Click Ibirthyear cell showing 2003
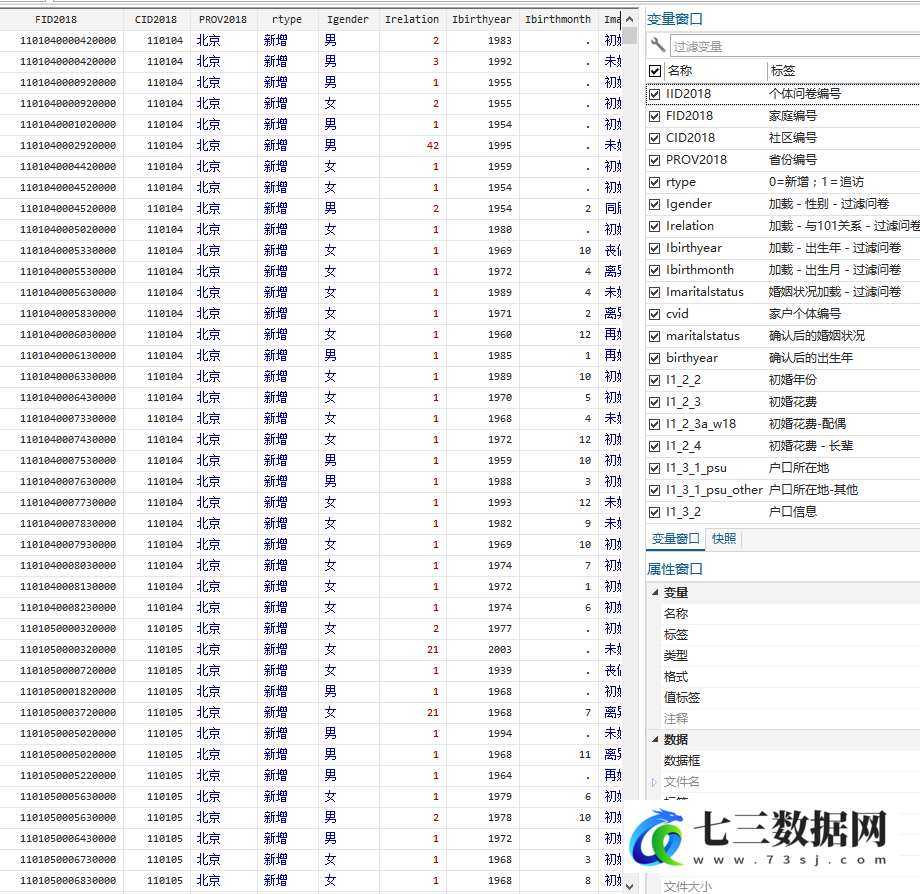Image resolution: width=920 pixels, height=894 pixels. pyautogui.click(x=483, y=649)
